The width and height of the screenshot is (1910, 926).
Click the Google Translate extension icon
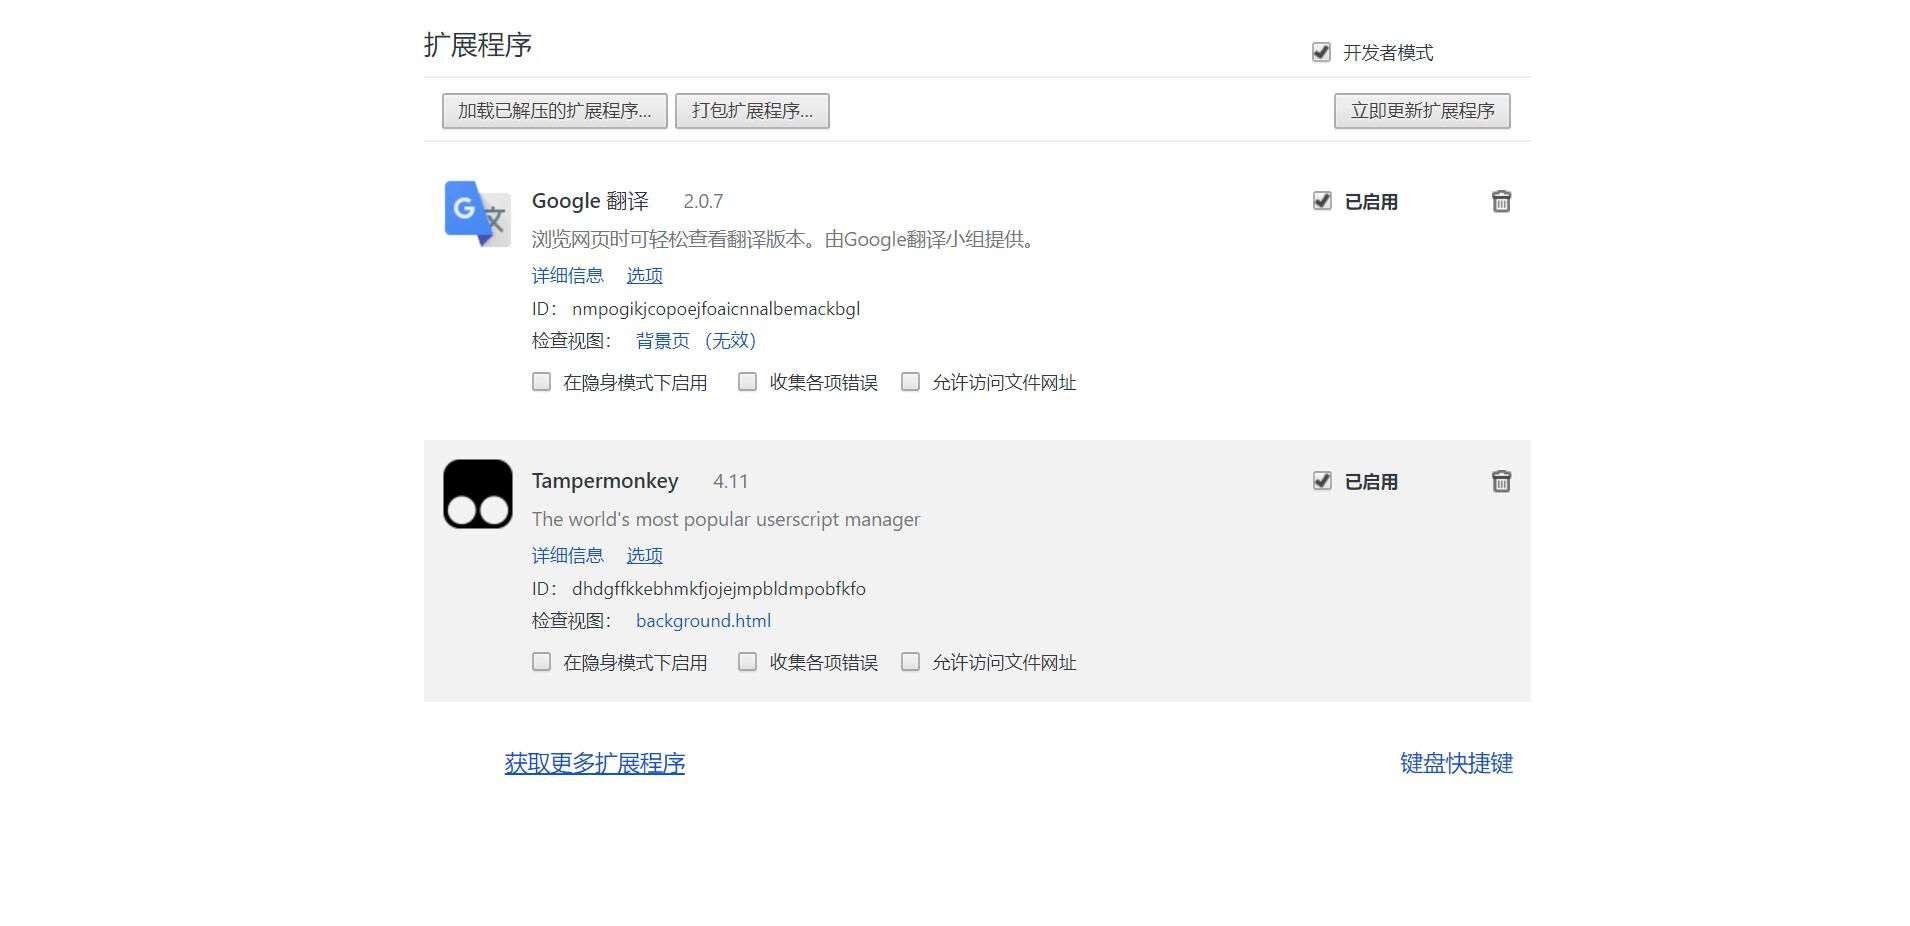tap(477, 213)
